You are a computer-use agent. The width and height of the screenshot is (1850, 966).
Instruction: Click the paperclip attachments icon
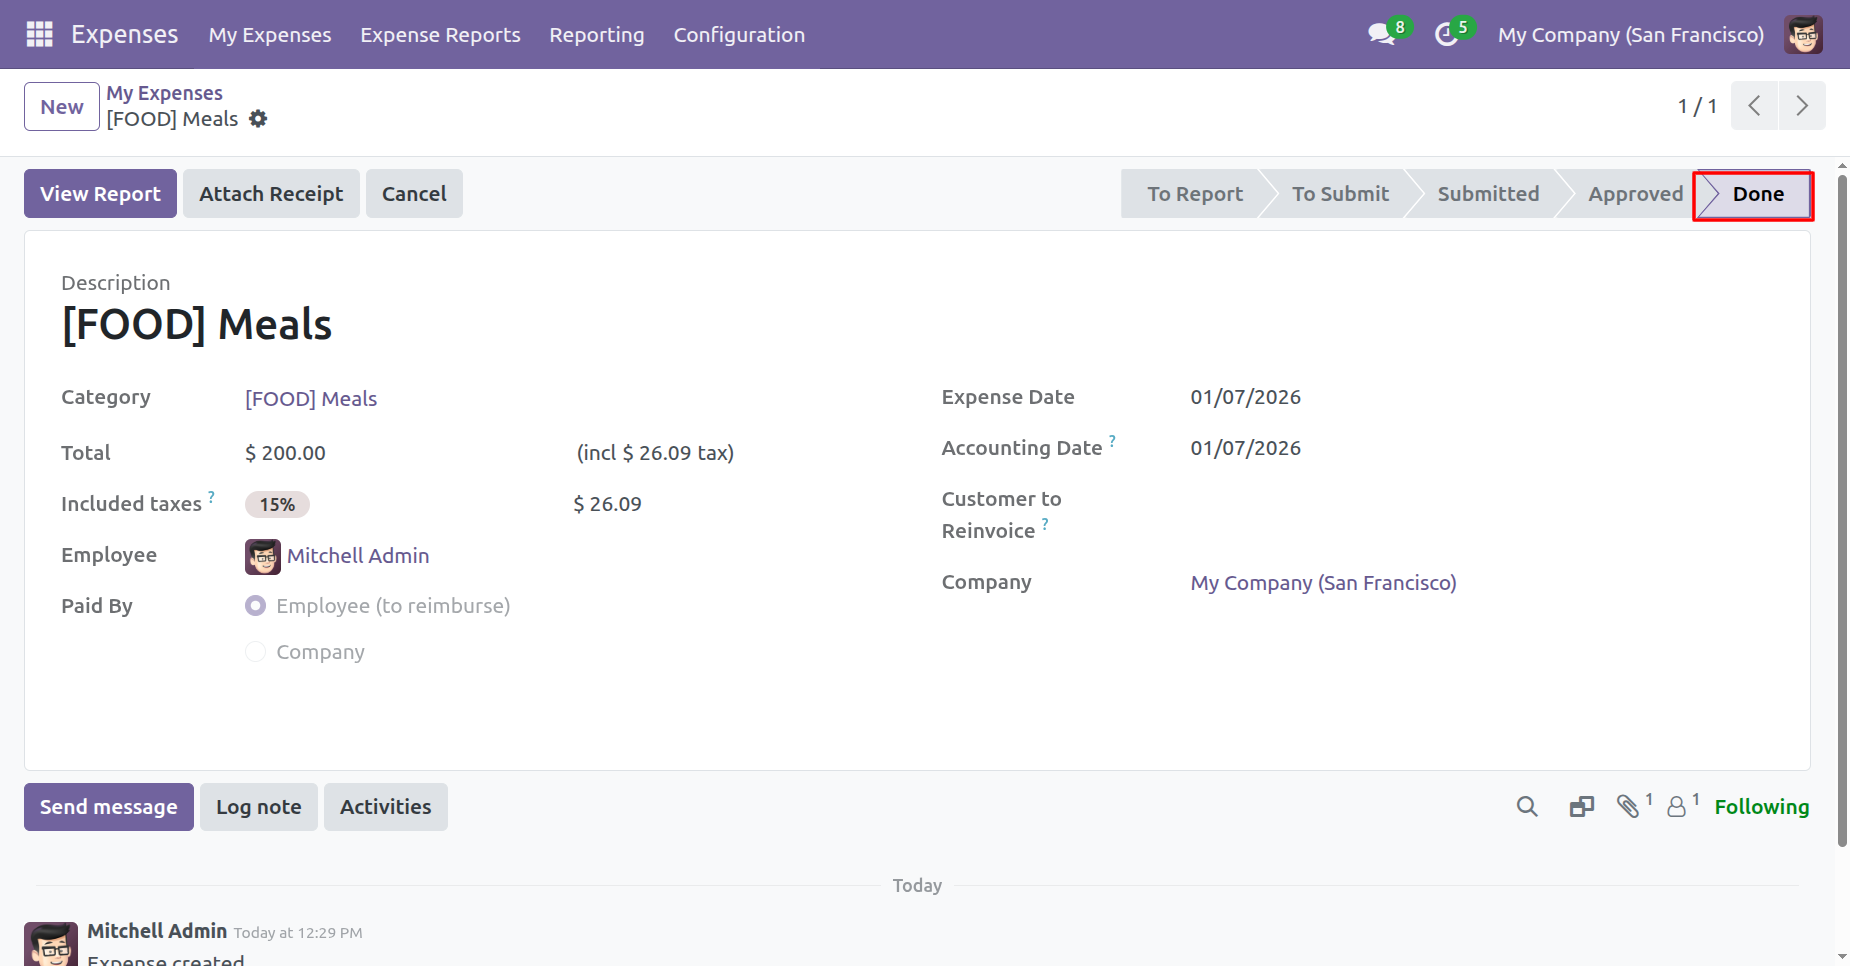click(x=1628, y=806)
